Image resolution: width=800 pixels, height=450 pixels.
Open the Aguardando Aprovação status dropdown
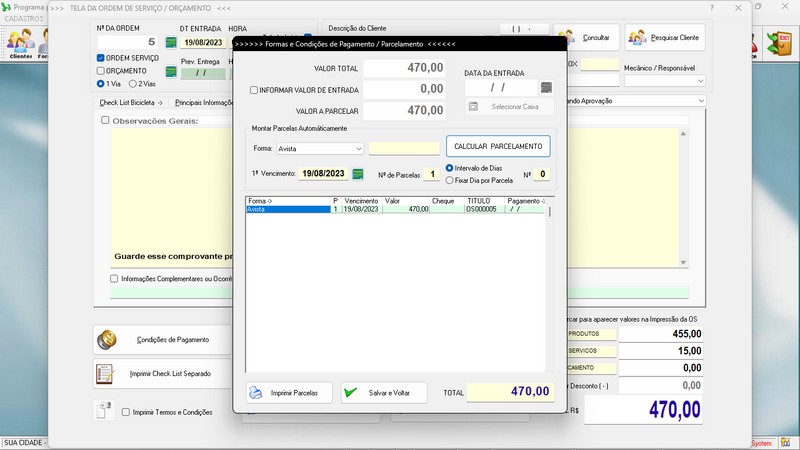point(702,101)
